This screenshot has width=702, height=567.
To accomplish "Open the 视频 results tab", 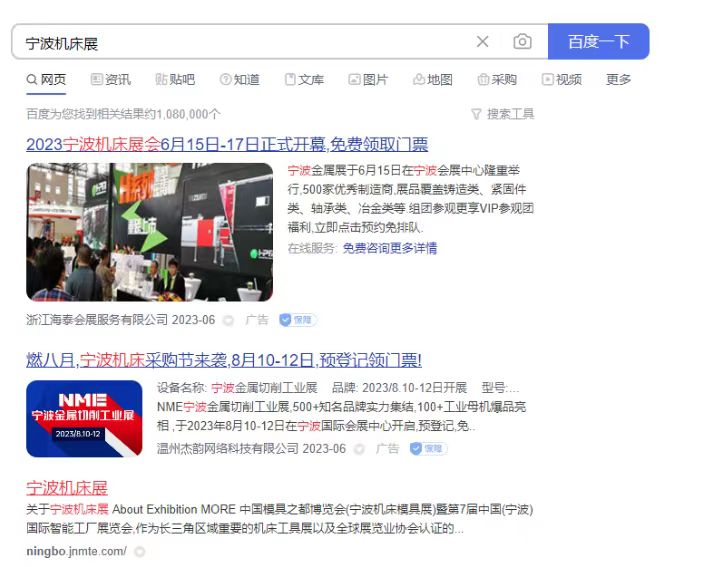I will [561, 80].
